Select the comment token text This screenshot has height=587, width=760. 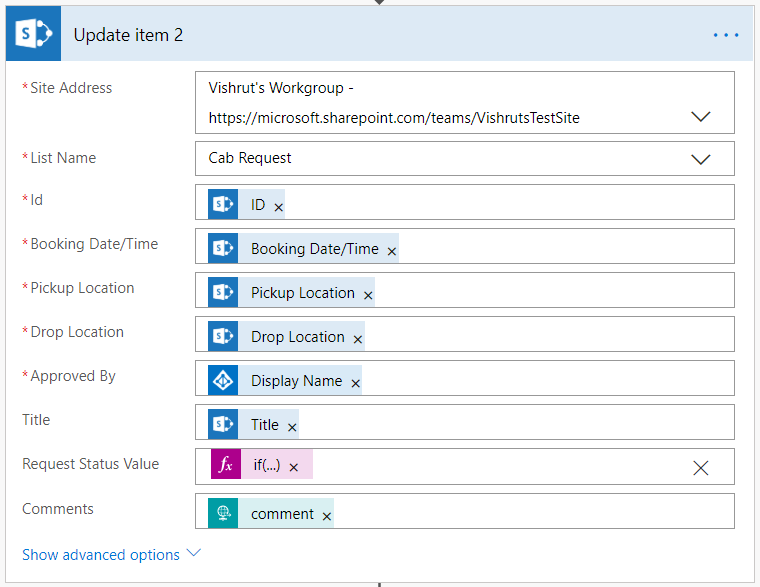coord(282,514)
